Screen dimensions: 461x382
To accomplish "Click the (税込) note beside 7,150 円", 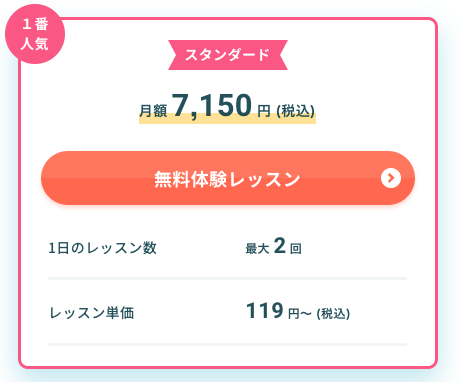I will pos(295,111).
